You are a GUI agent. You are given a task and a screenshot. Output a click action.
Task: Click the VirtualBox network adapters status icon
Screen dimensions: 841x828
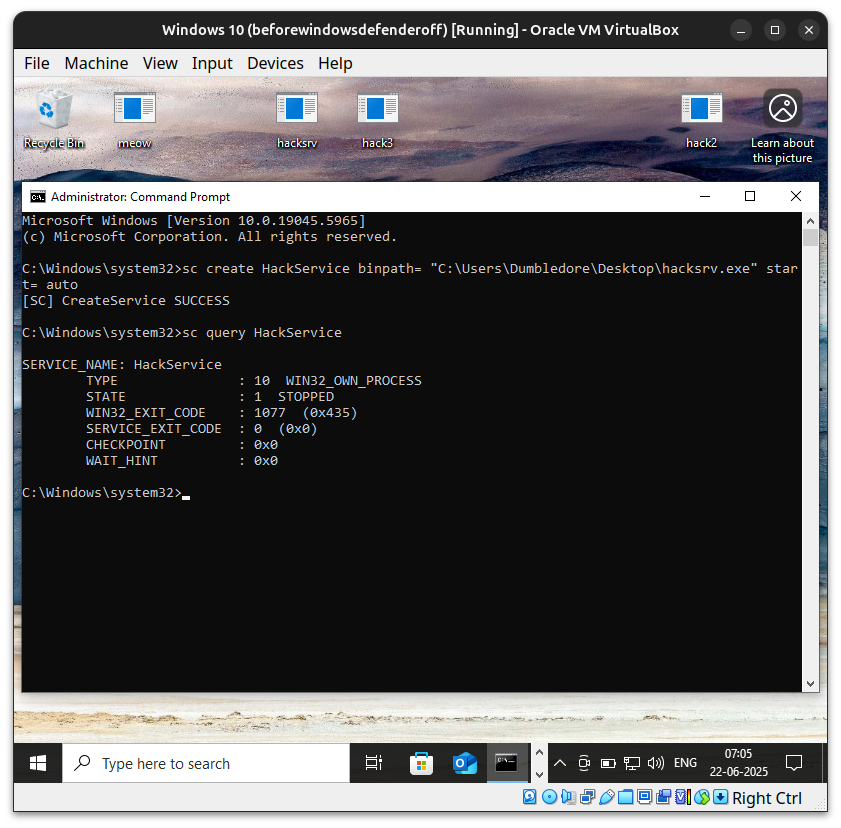point(588,797)
